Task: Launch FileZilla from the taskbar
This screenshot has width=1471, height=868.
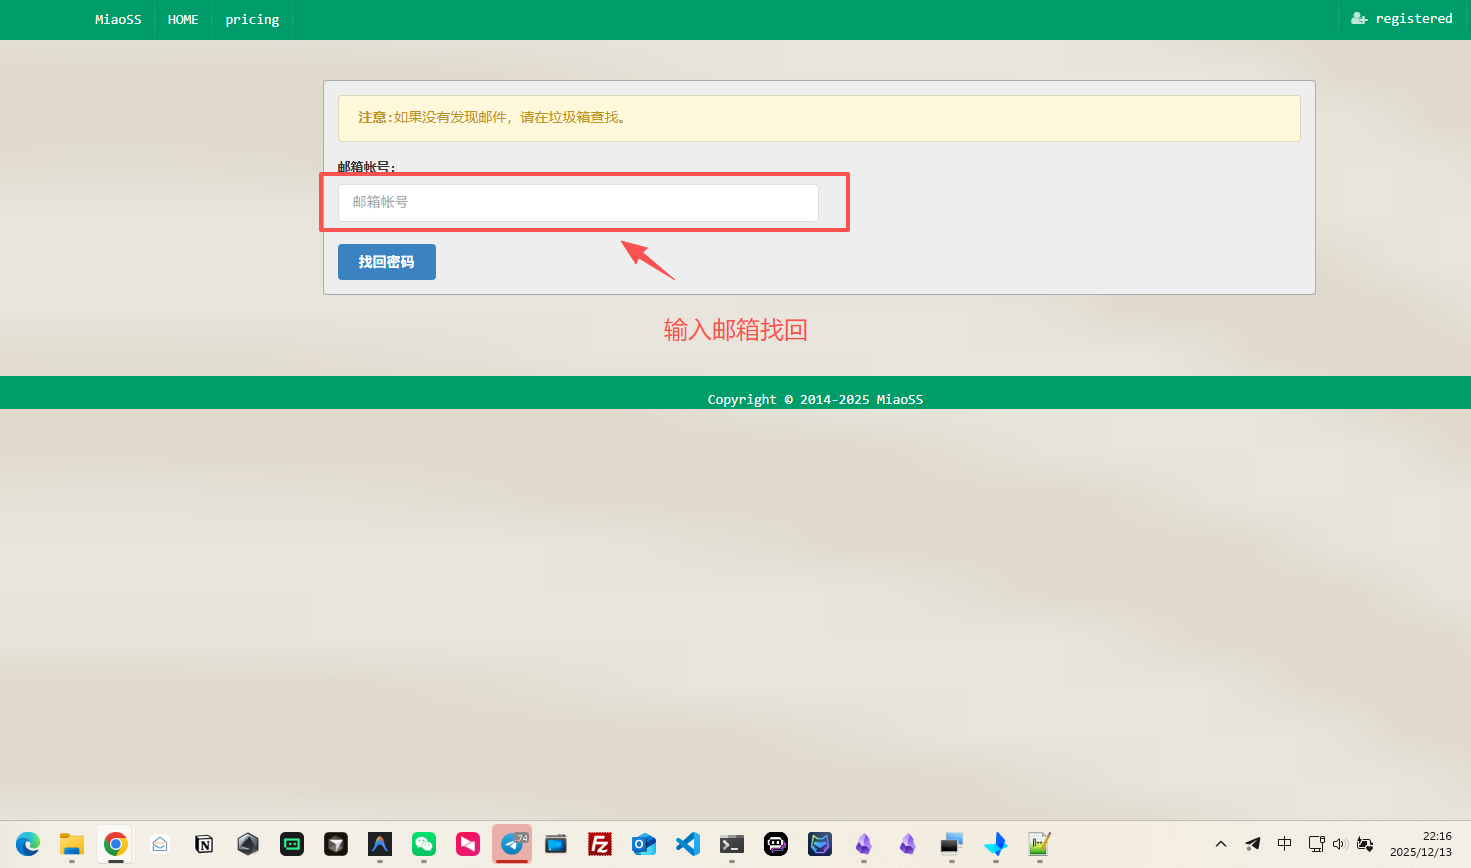Action: (600, 844)
